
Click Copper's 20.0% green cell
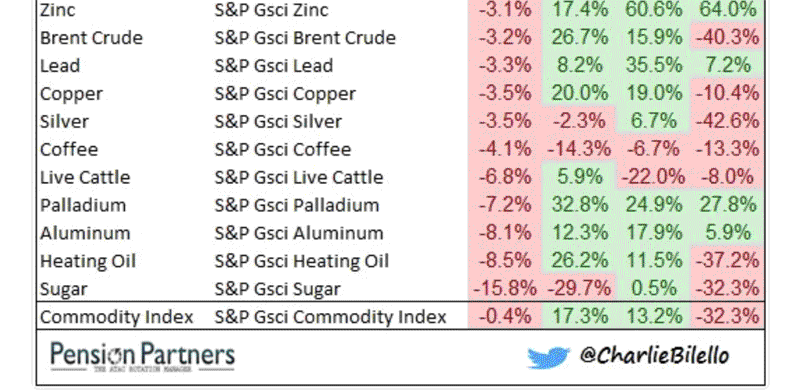point(579,93)
